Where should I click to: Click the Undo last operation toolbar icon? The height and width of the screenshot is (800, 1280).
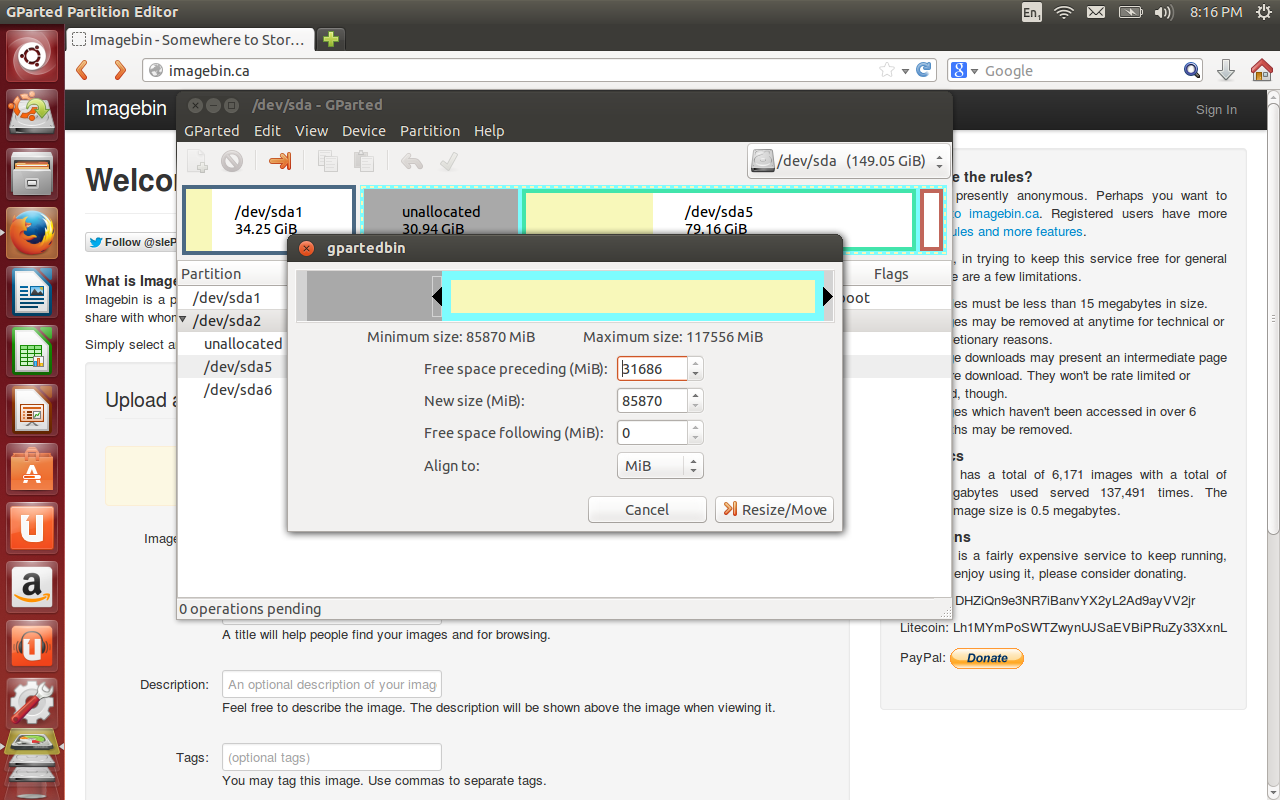[x=411, y=160]
